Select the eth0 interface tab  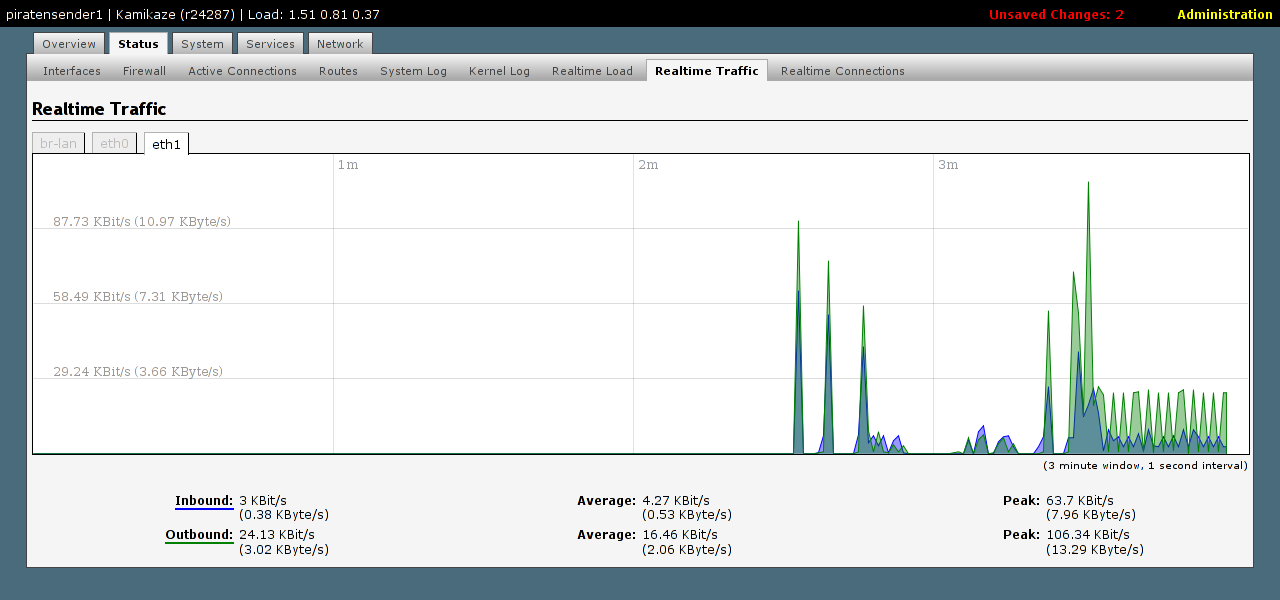click(x=114, y=144)
